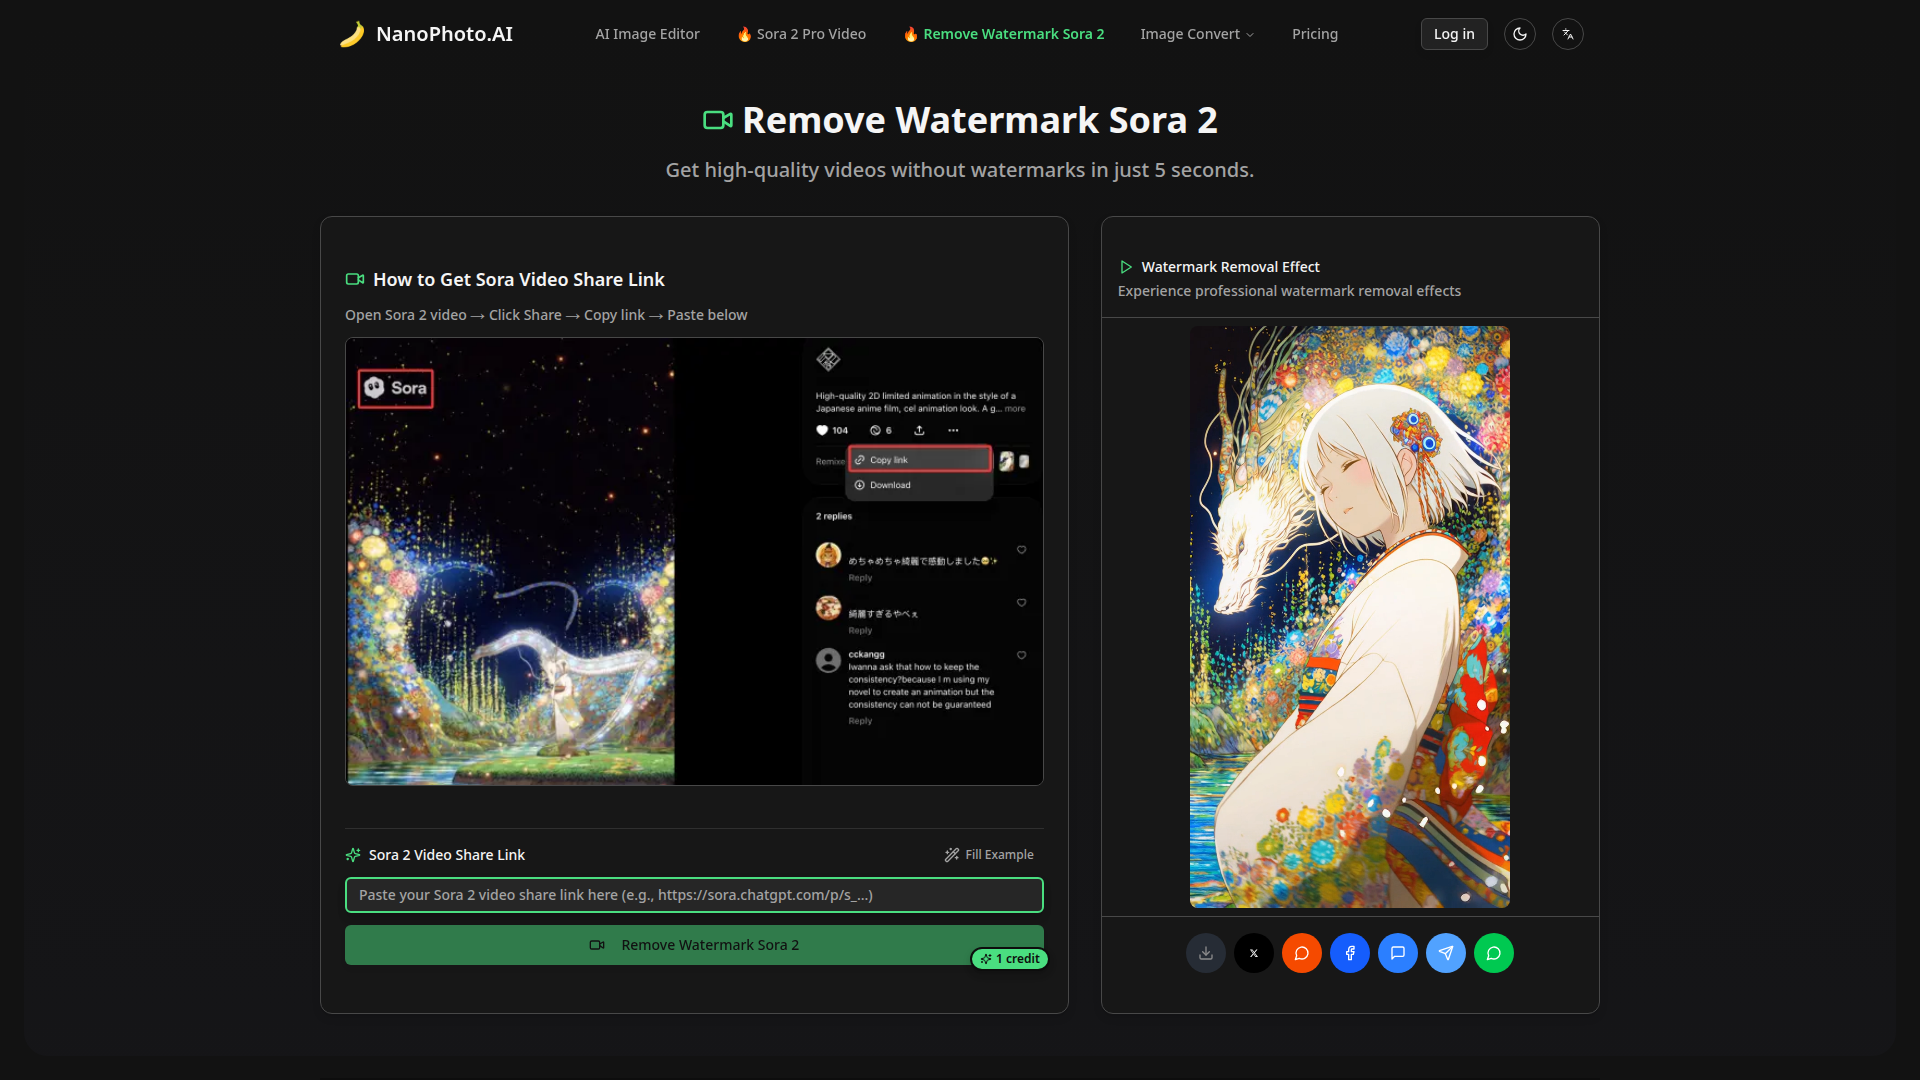Go to the AI Image Editor tab
Image resolution: width=1920 pixels, height=1080 pixels.
click(647, 33)
